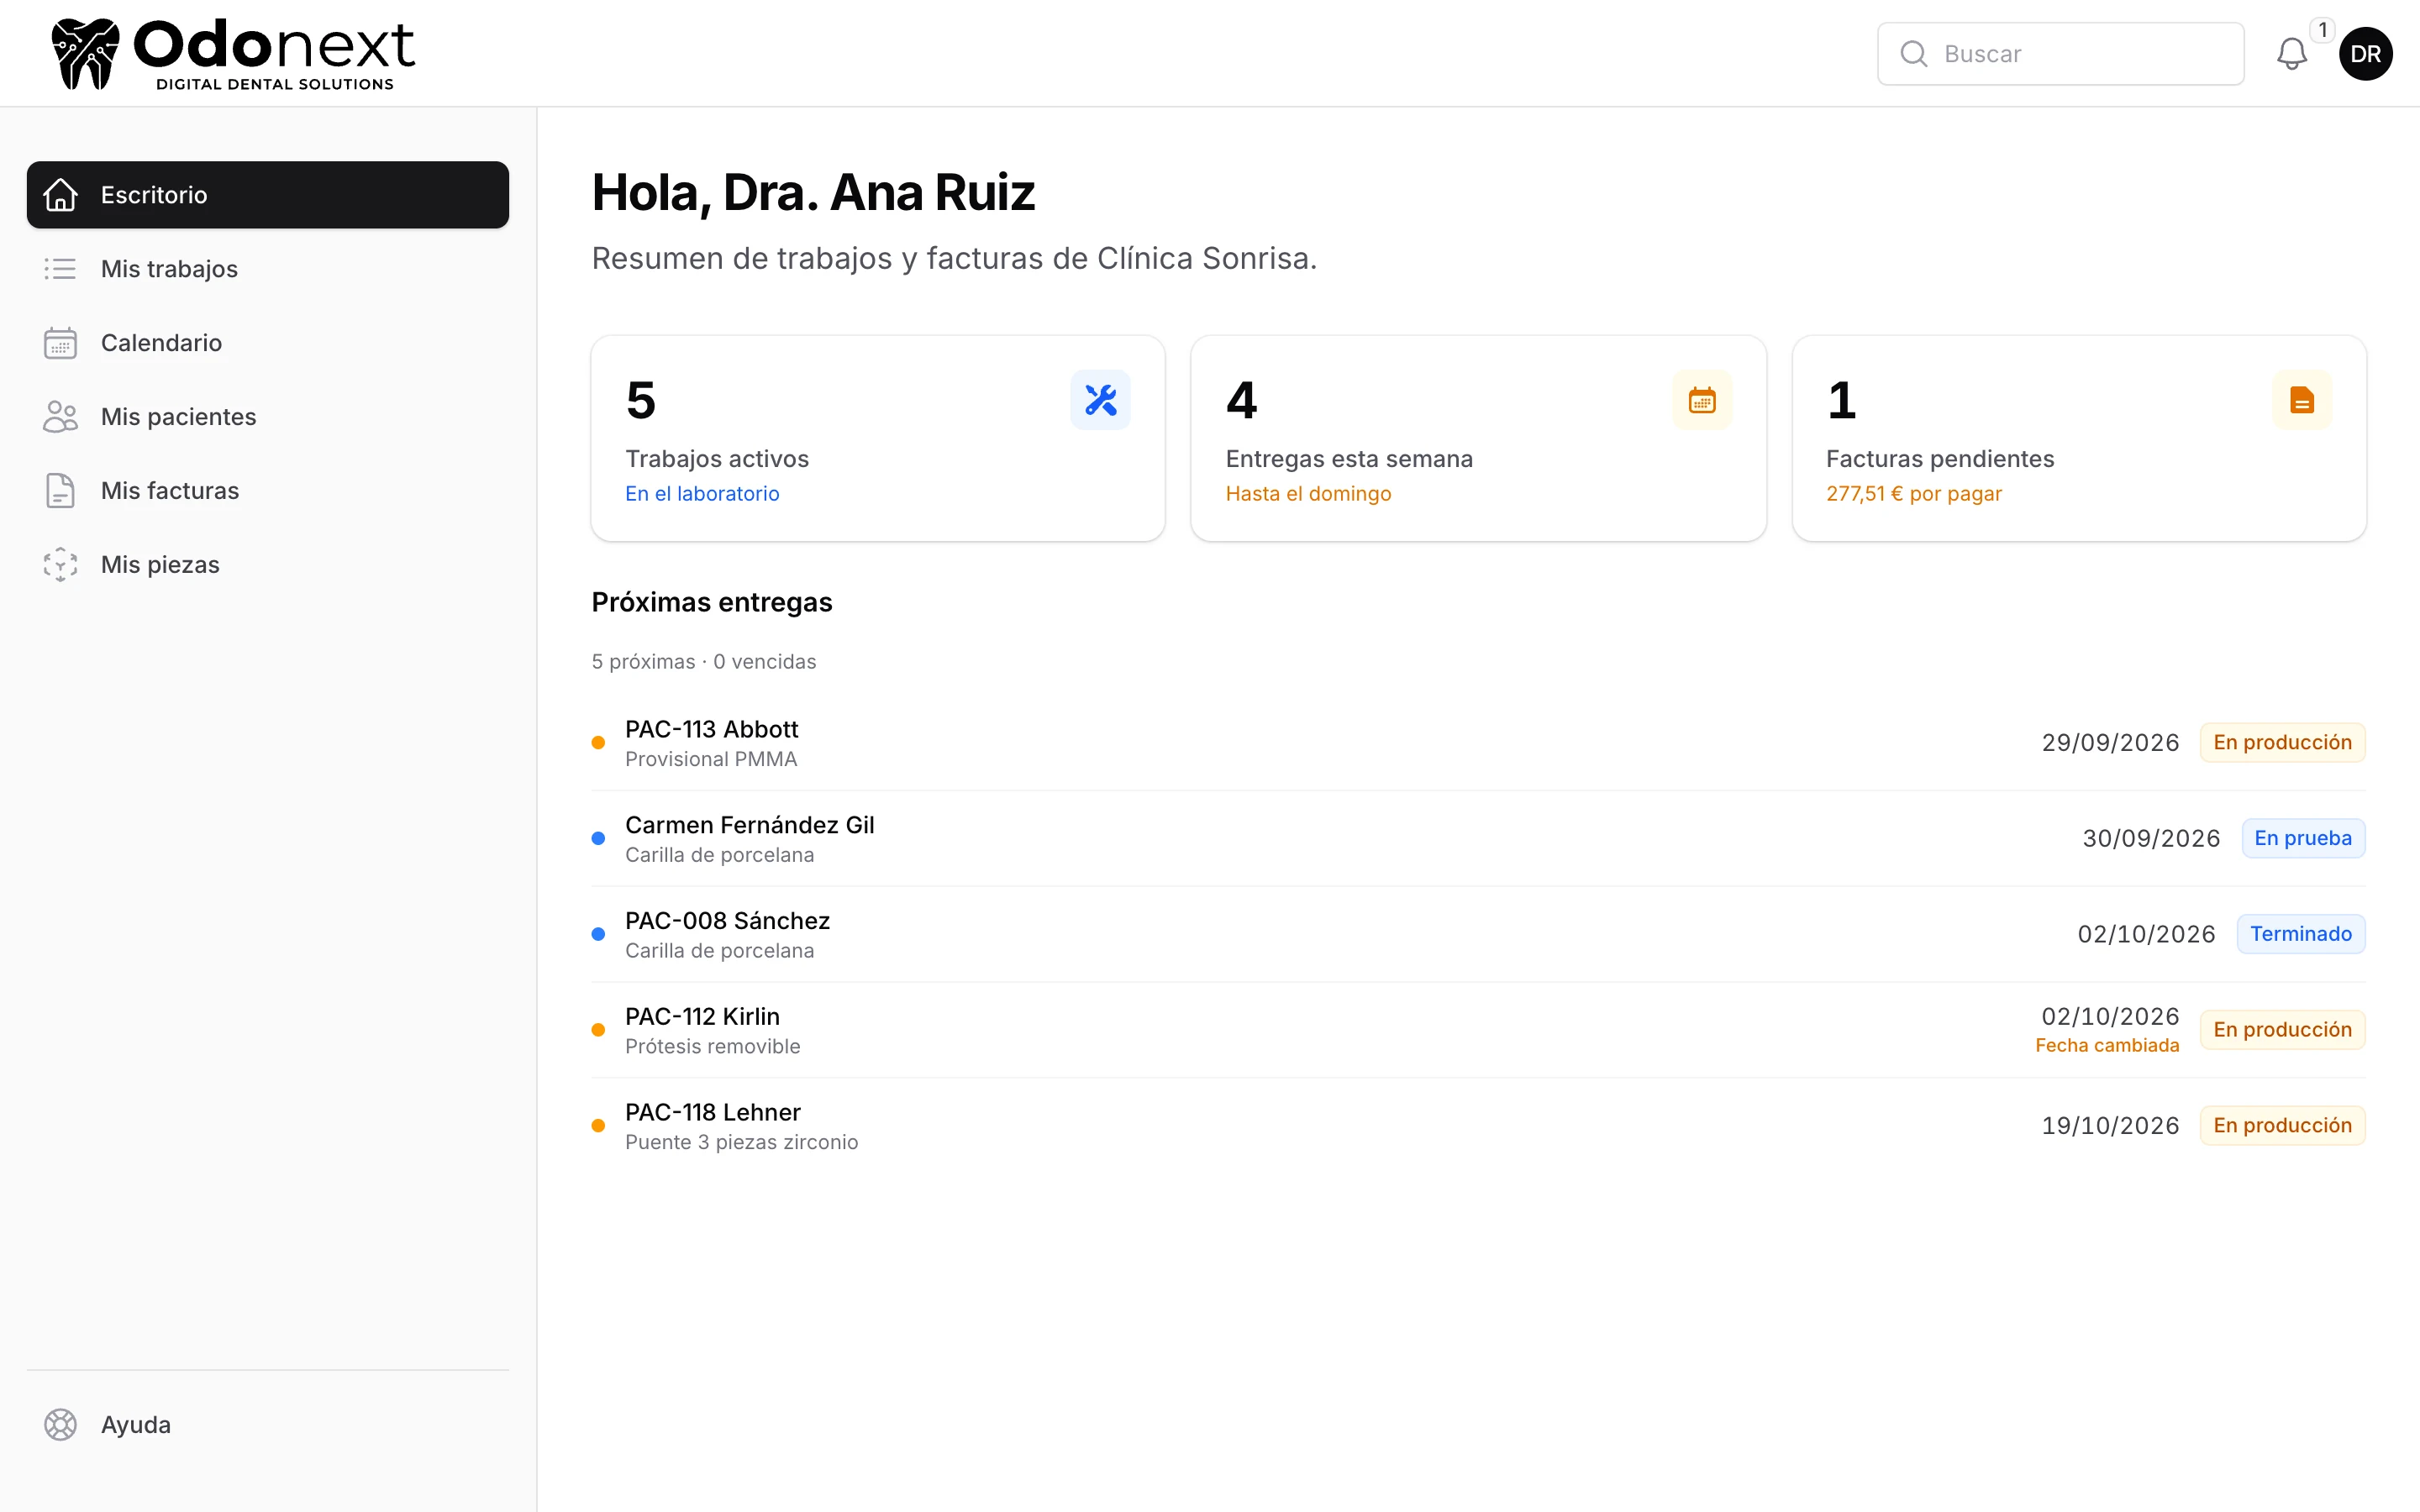The height and width of the screenshot is (1512, 2420).
Task: Open Calendario from the sidebar
Action: click(268, 343)
